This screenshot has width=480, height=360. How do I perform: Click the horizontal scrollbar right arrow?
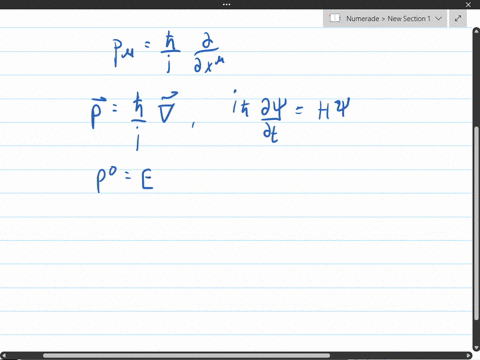click(468, 356)
